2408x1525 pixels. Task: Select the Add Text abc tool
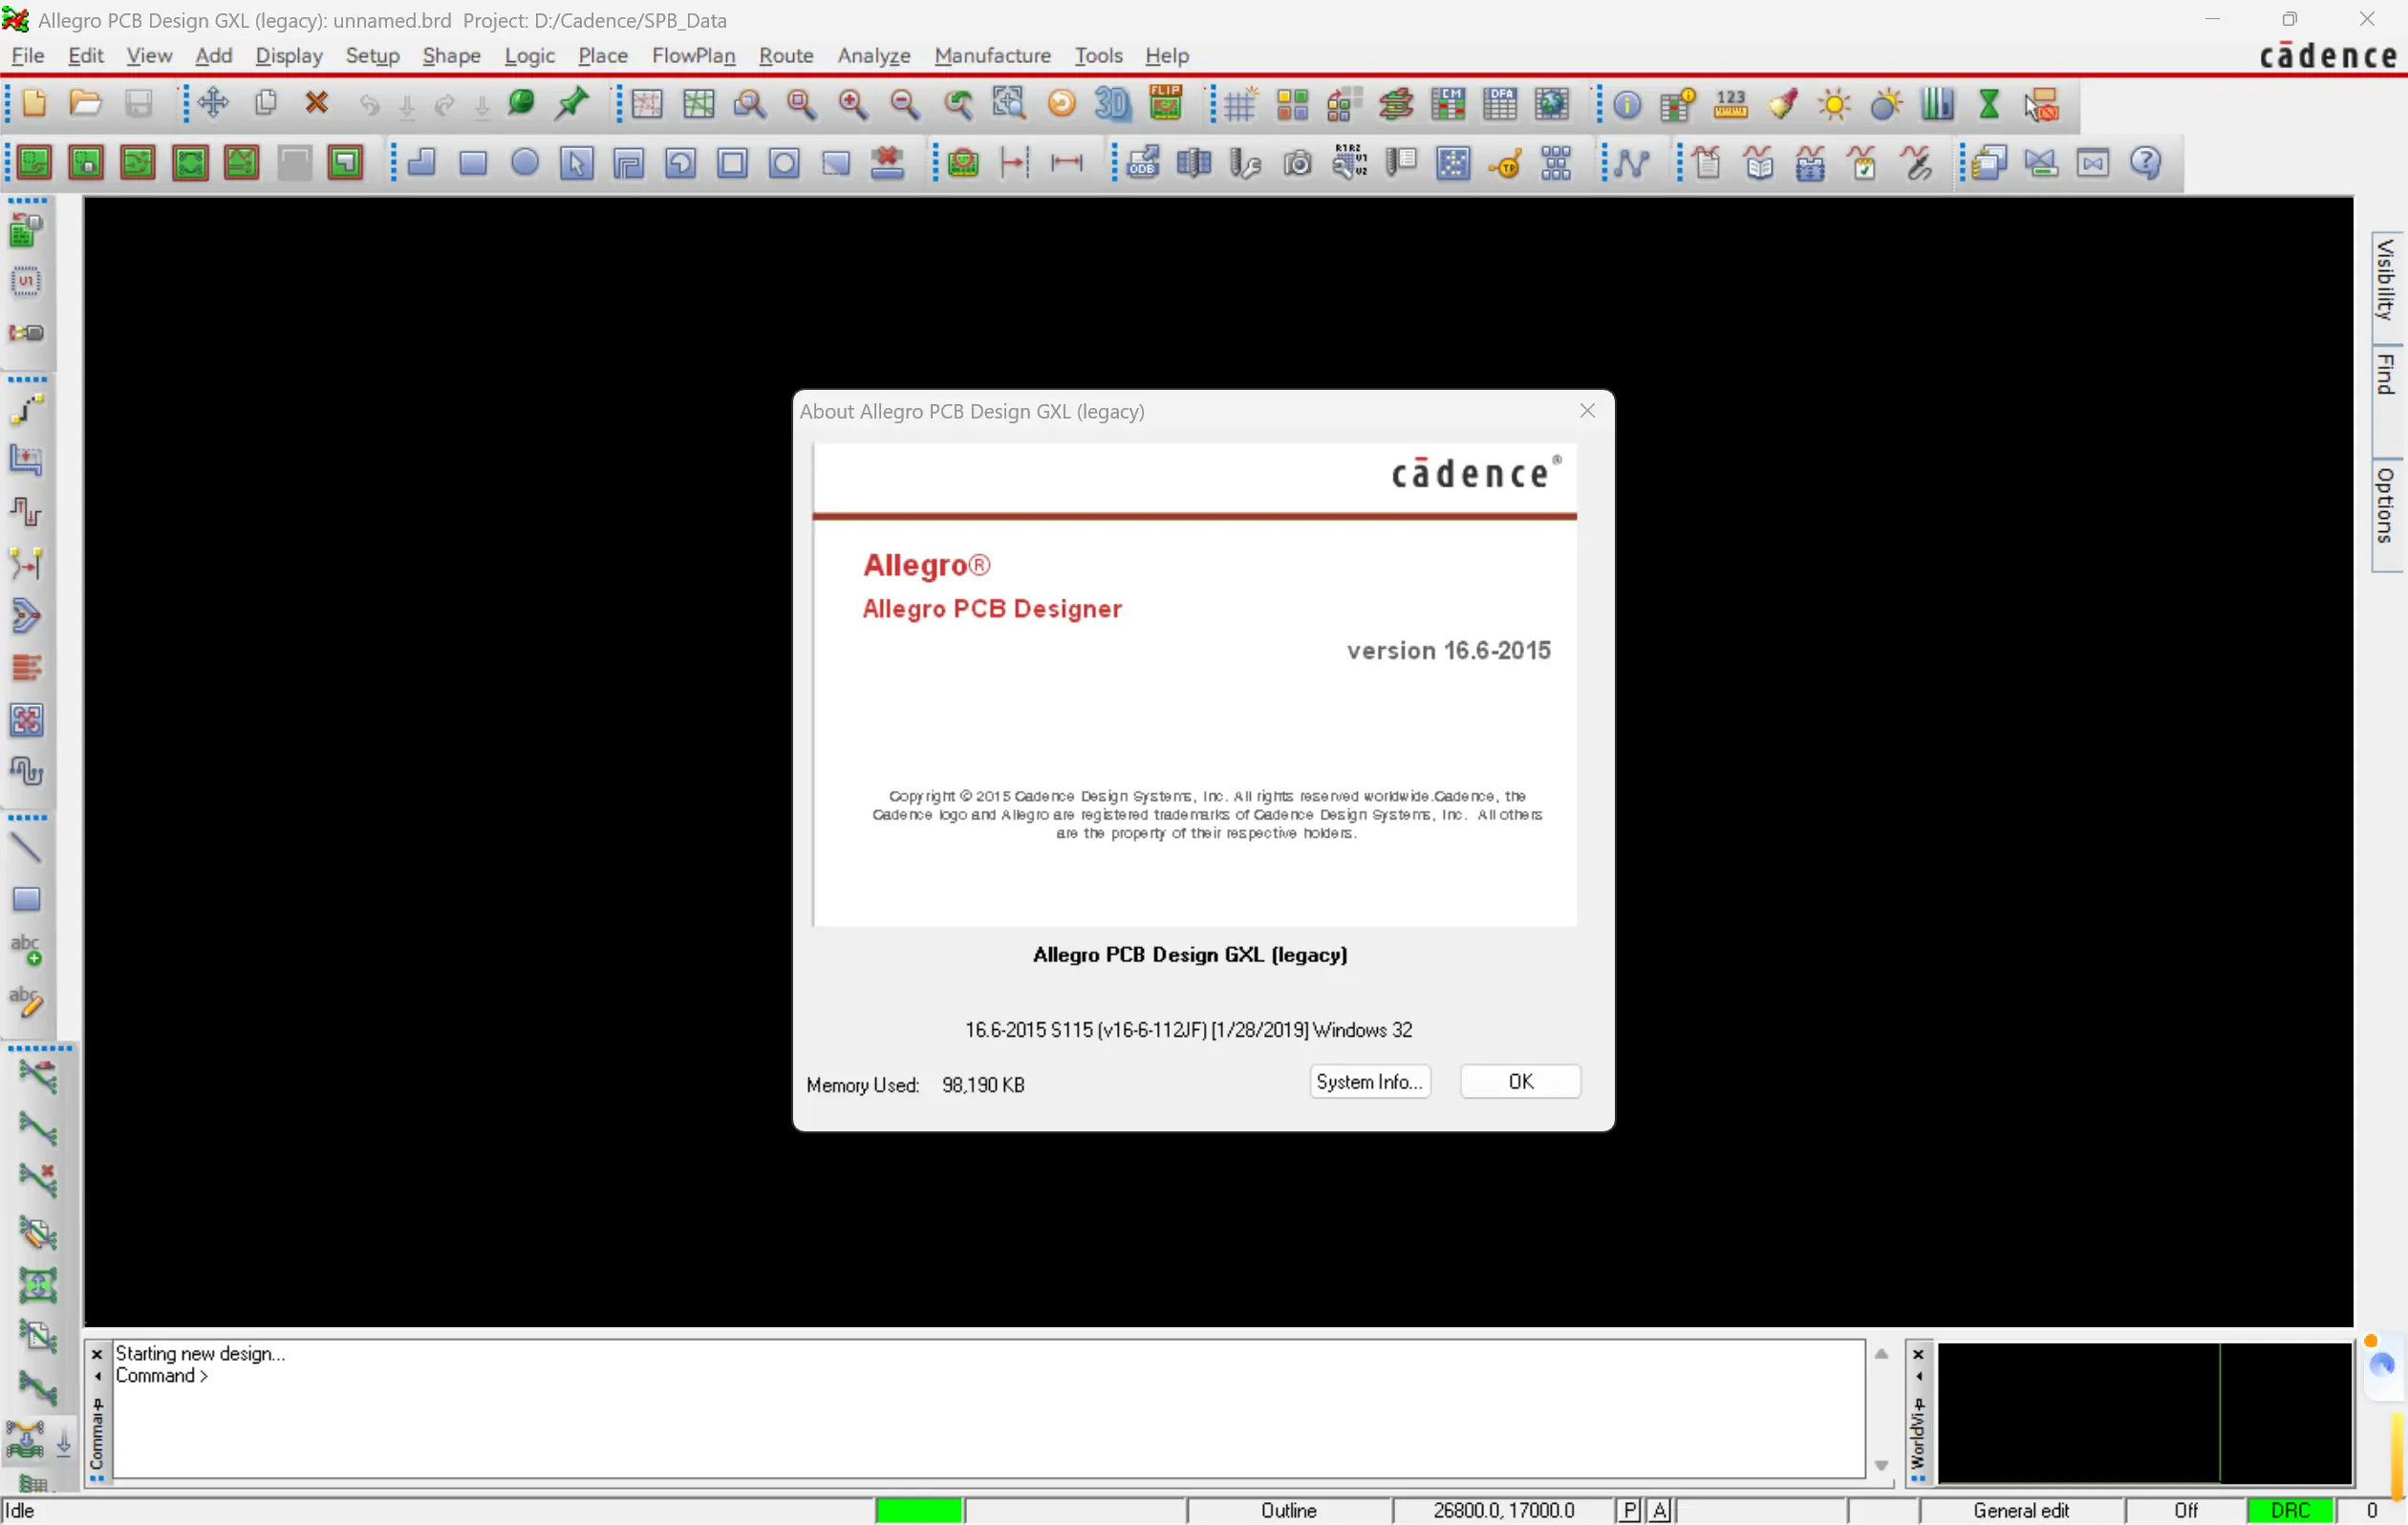[27, 950]
